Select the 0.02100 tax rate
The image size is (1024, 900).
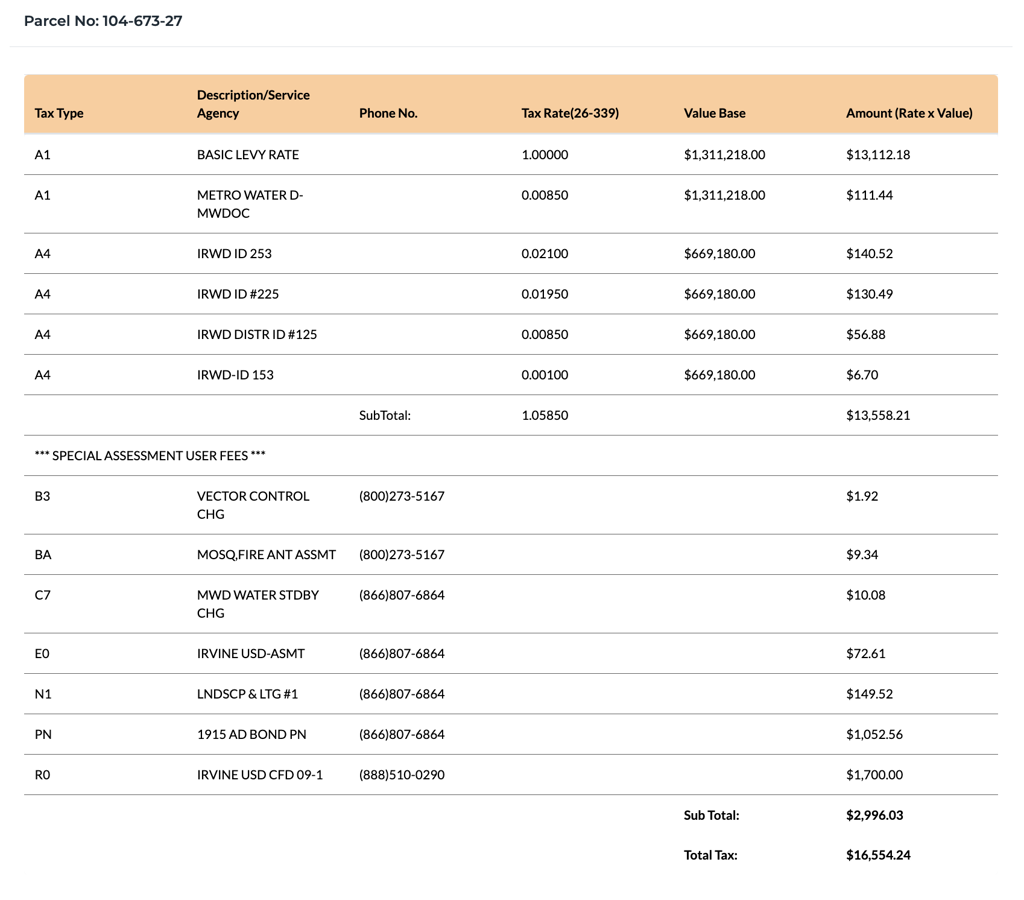coord(545,253)
